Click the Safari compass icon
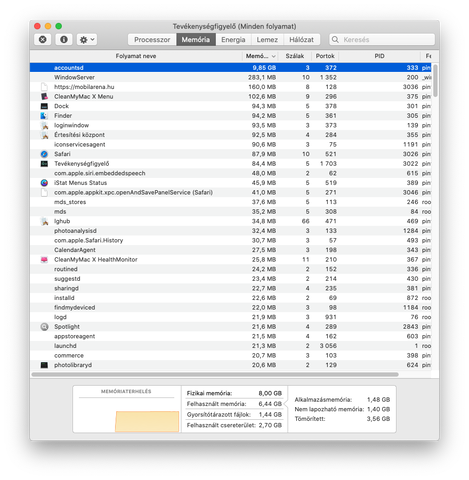Screen dimensions: 469x480 click(44, 154)
